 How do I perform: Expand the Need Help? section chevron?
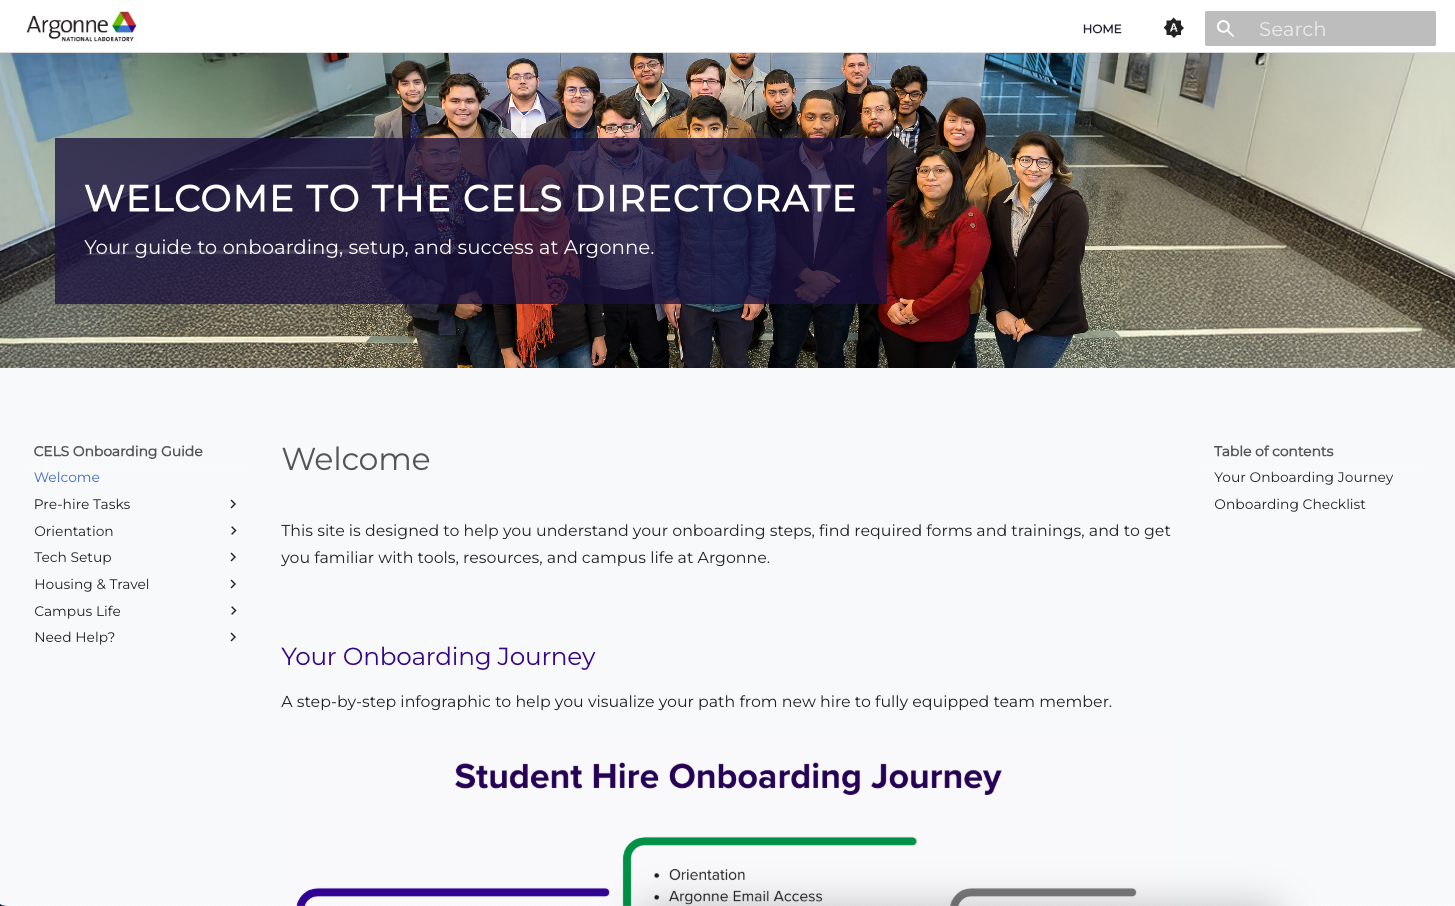pyautogui.click(x=232, y=636)
